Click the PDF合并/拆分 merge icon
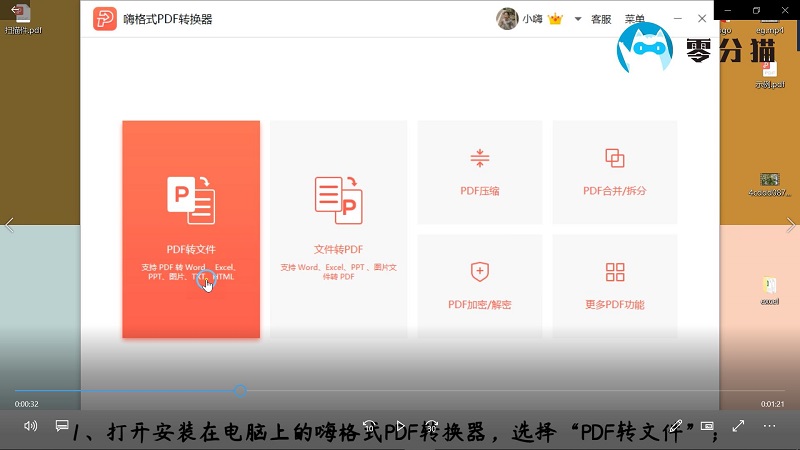This screenshot has width=800, height=450. coord(614,158)
